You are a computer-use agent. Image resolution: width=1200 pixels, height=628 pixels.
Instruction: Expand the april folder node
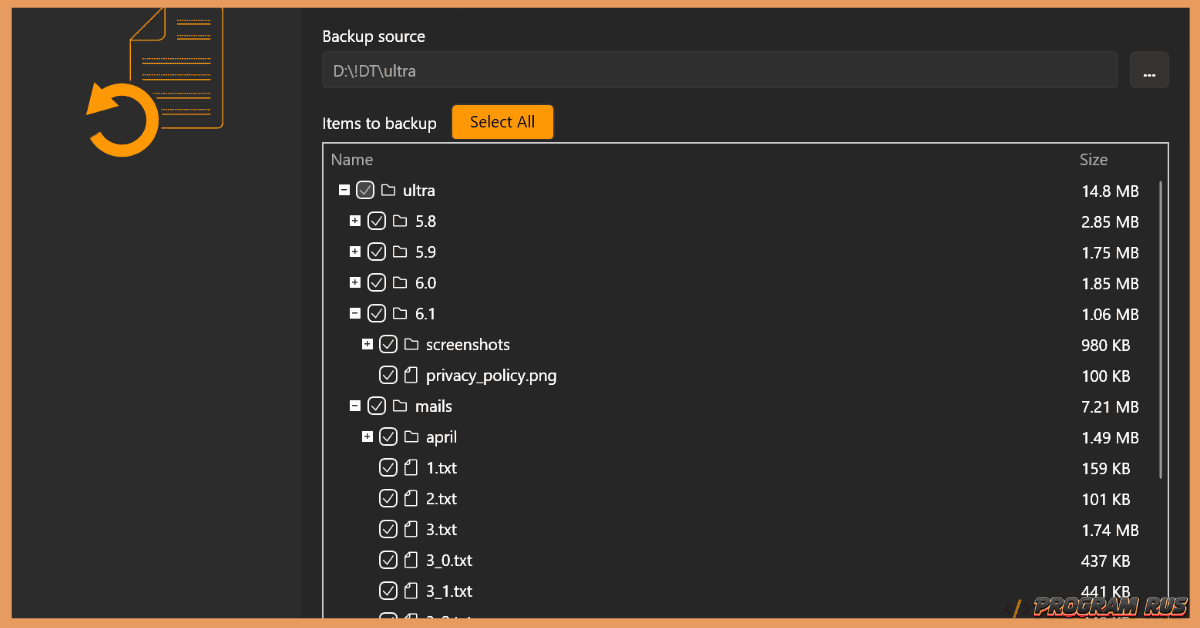(367, 436)
